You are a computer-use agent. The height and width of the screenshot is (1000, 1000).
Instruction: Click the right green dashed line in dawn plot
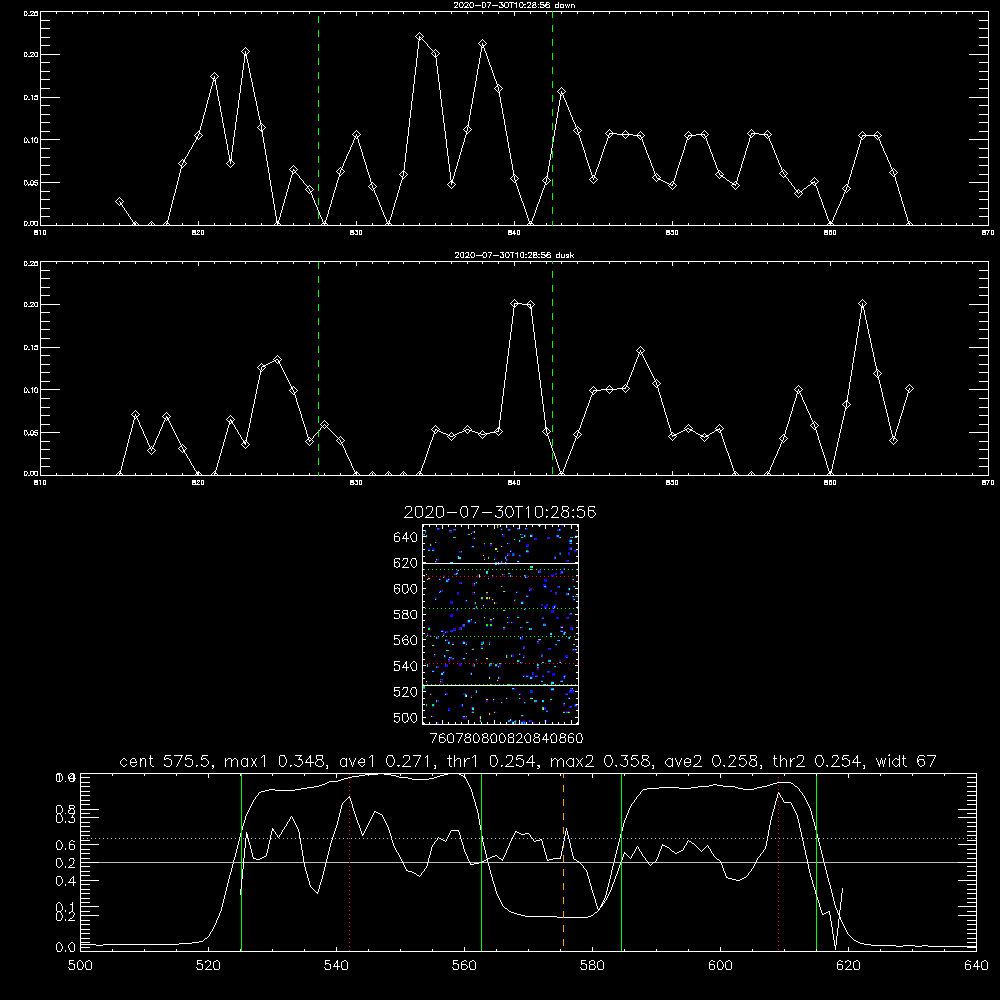coord(552,118)
